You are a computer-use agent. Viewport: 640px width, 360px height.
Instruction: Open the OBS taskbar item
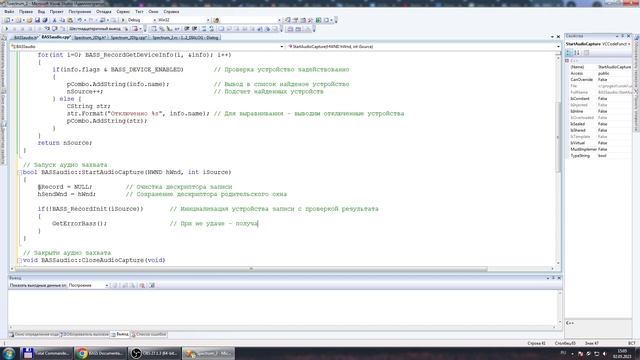[x=155, y=353]
